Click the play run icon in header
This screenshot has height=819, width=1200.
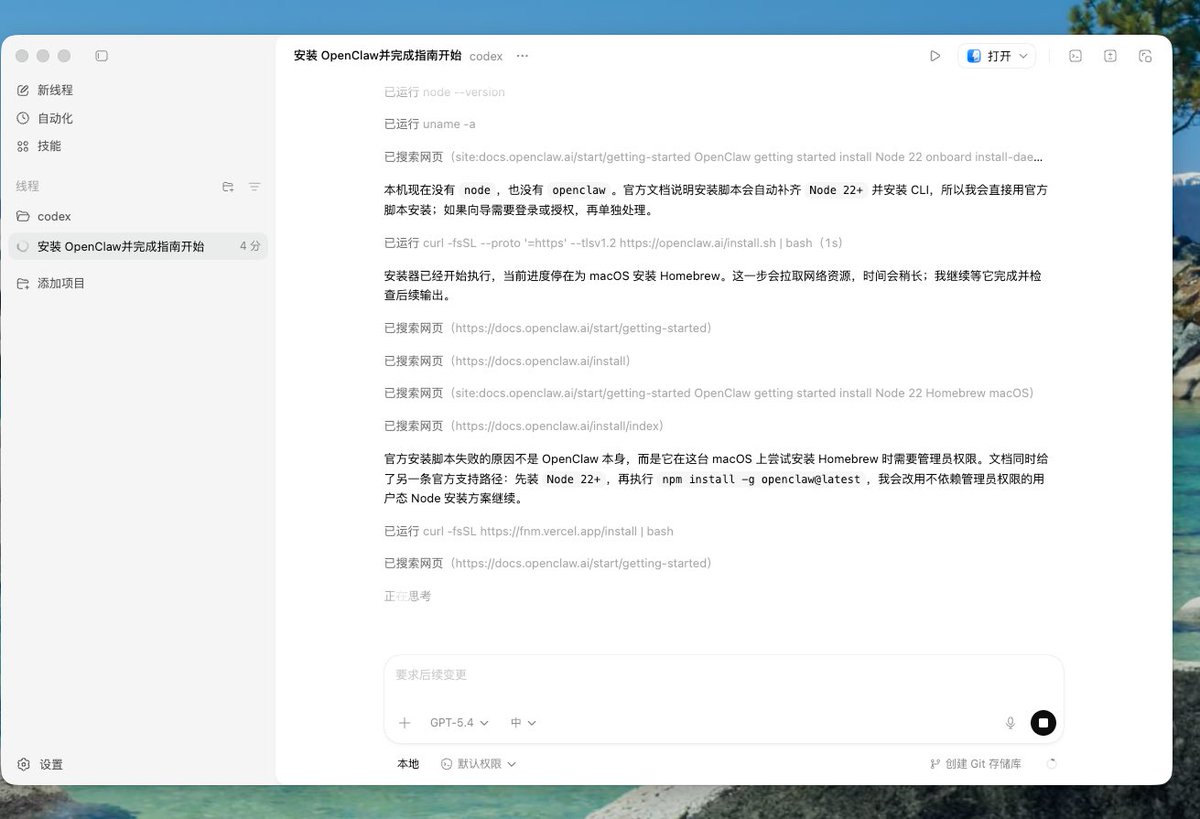pos(935,56)
